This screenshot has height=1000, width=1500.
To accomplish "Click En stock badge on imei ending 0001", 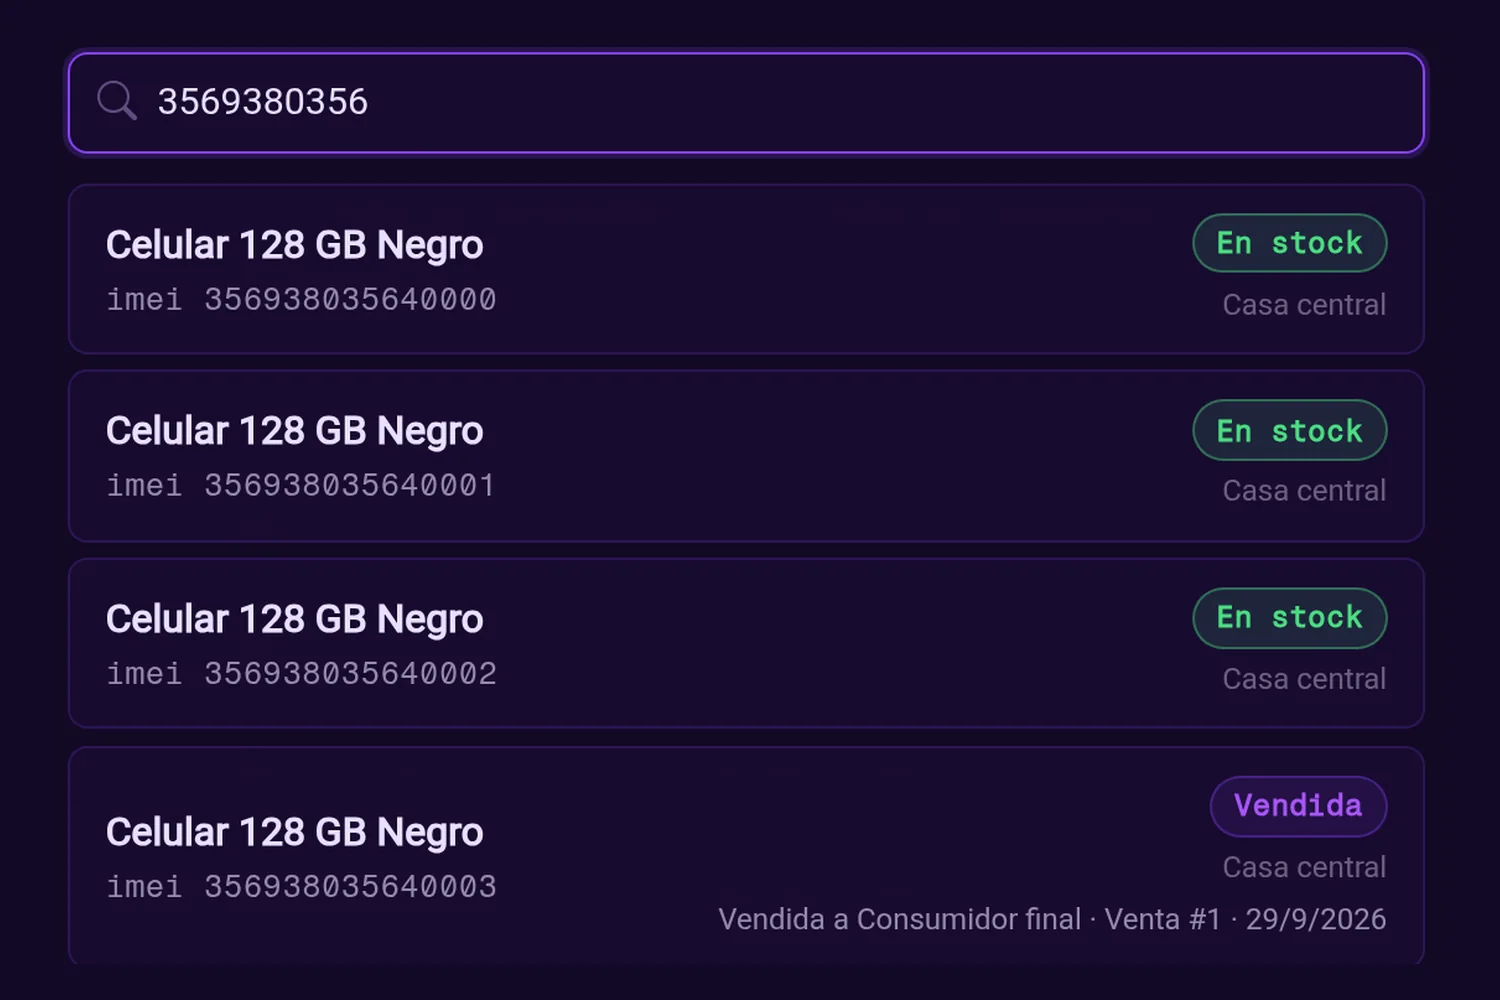I will [1290, 430].
